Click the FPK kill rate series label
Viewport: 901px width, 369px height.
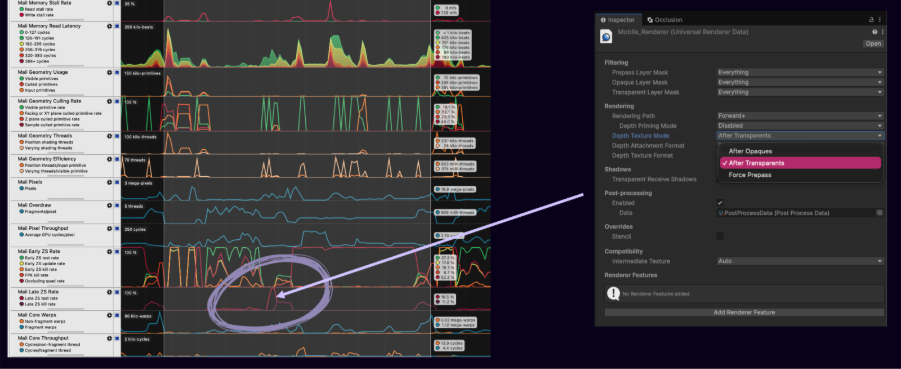(x=38, y=275)
